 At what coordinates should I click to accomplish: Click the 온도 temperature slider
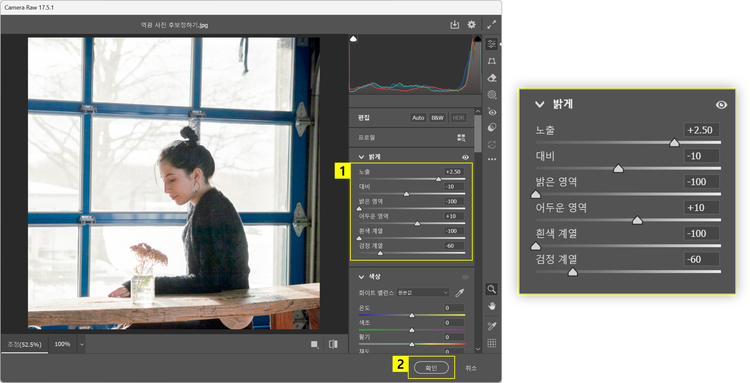pyautogui.click(x=412, y=315)
